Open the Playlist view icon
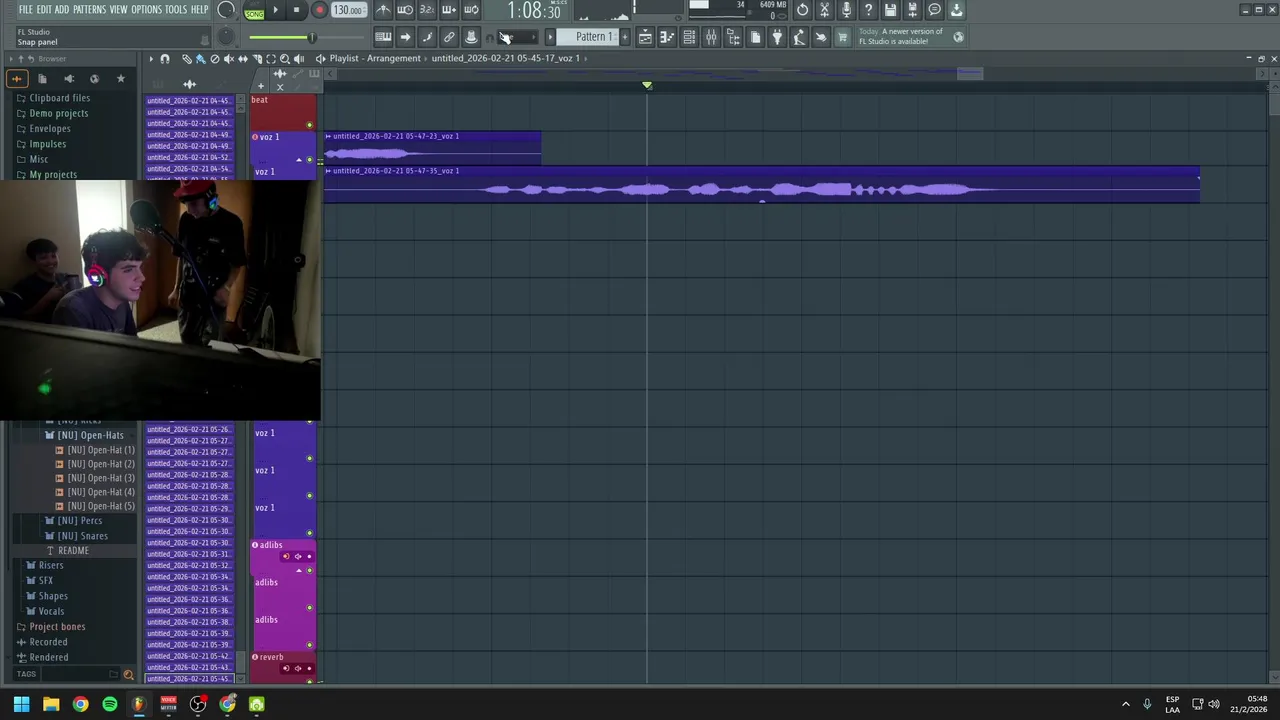This screenshot has width=1280, height=720. click(645, 37)
